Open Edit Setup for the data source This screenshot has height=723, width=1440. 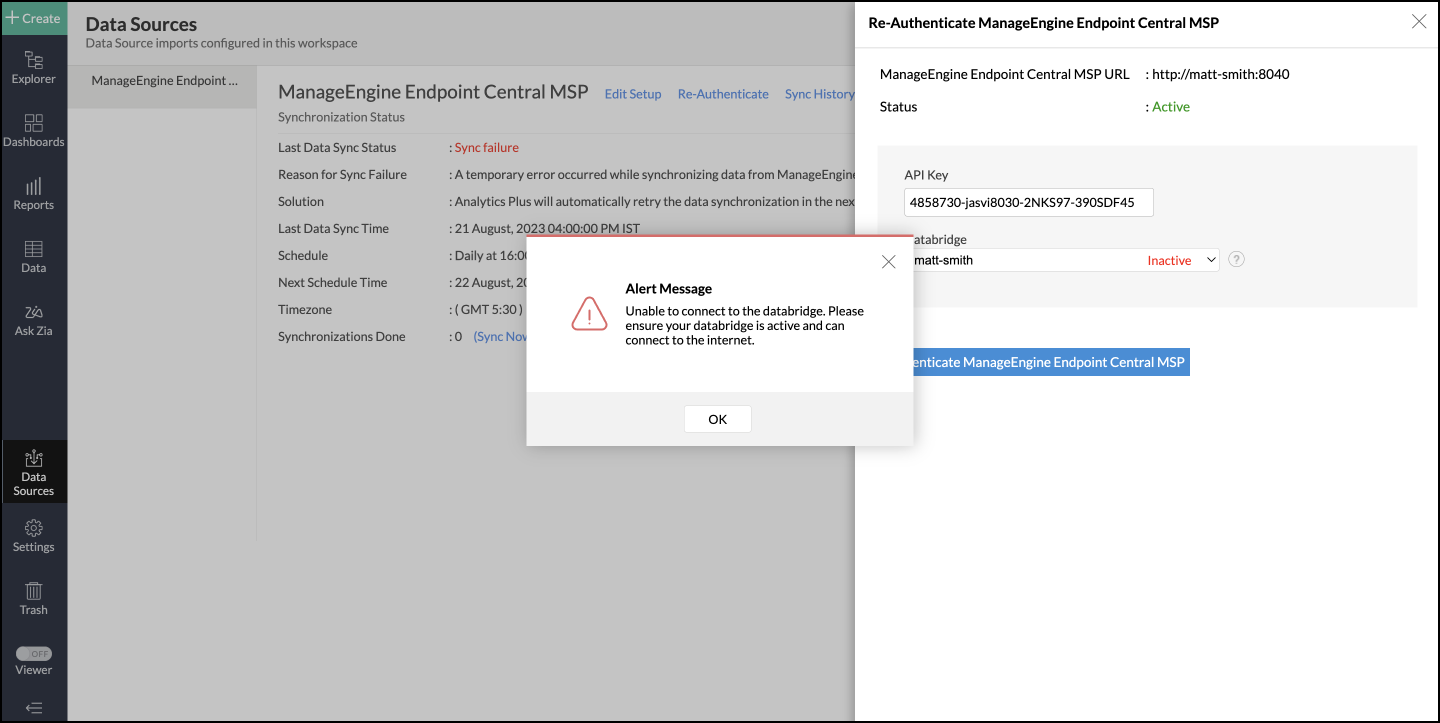click(x=632, y=93)
